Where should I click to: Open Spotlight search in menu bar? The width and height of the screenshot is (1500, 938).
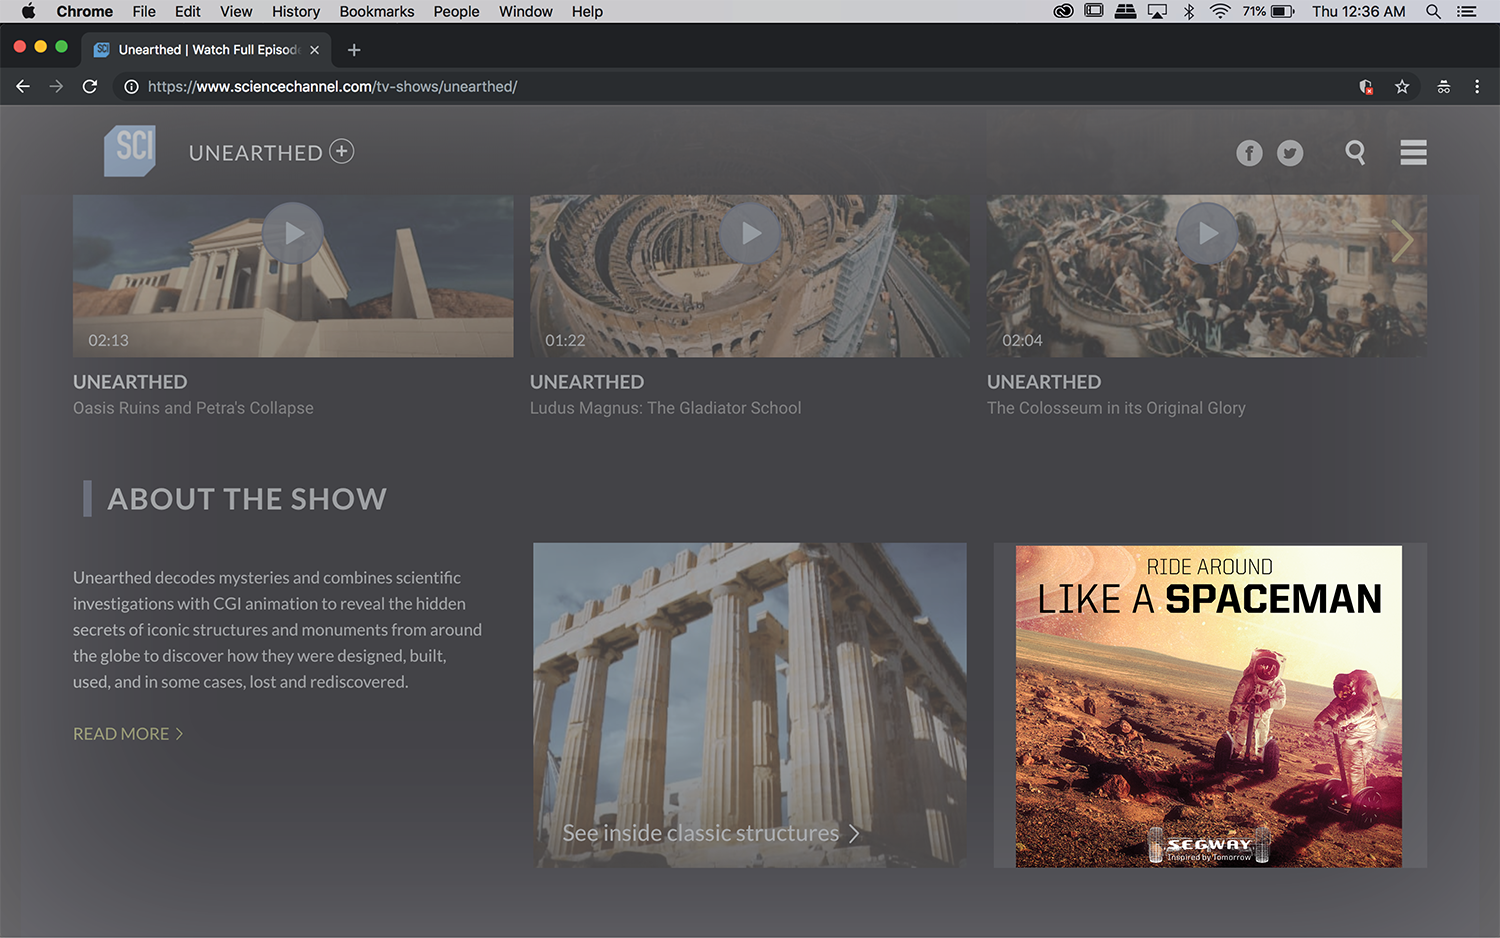1433,11
